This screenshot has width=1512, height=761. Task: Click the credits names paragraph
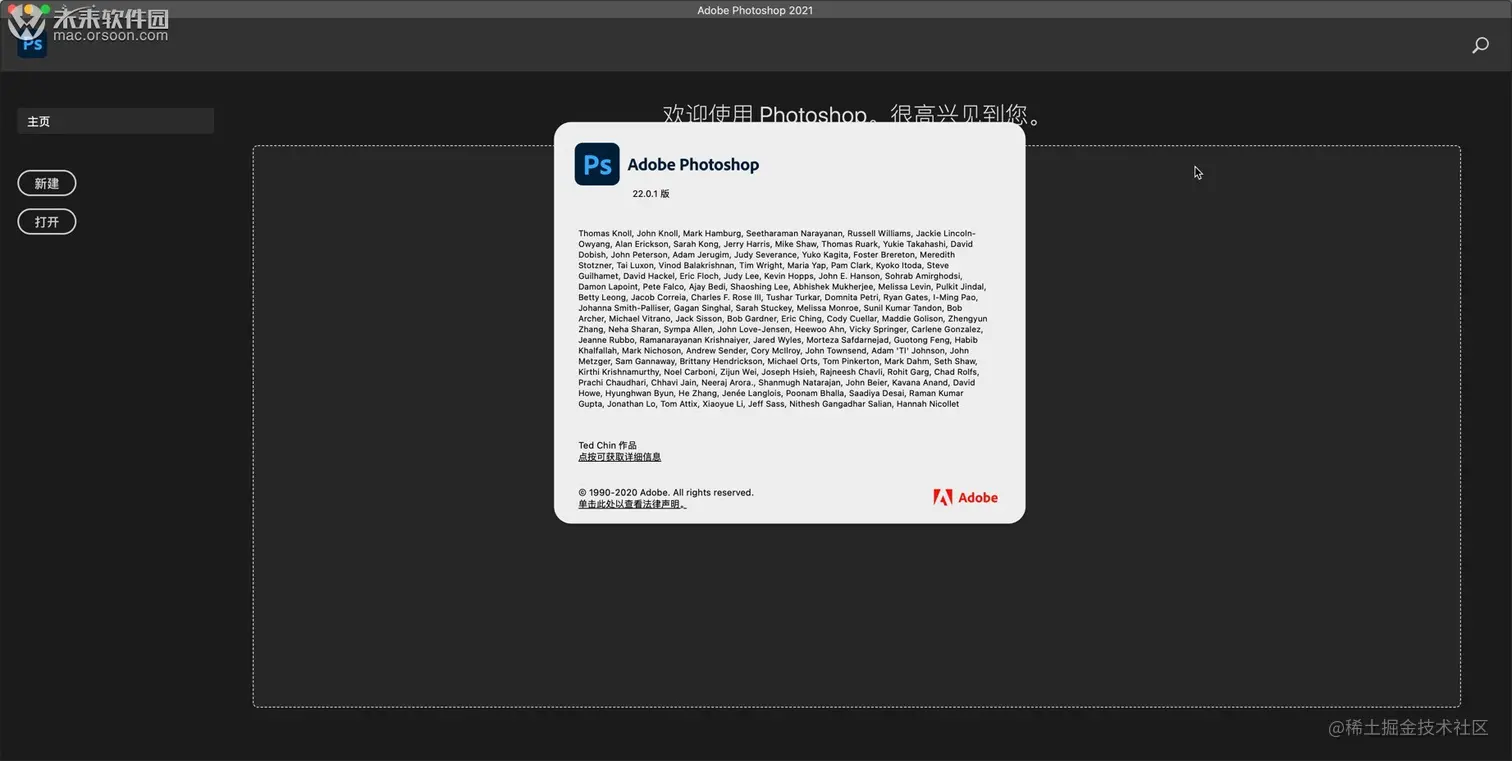coord(783,318)
